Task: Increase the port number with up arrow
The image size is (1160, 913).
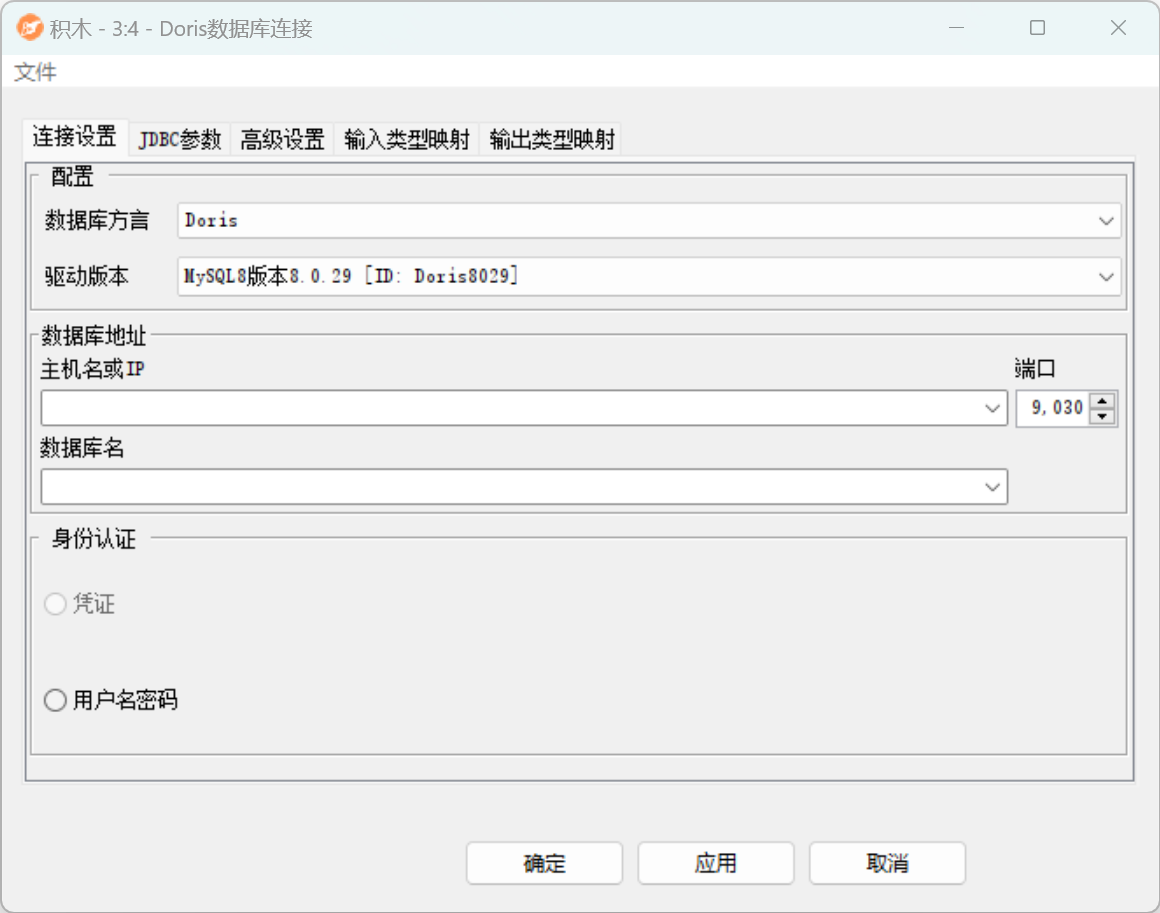Action: tap(1102, 401)
